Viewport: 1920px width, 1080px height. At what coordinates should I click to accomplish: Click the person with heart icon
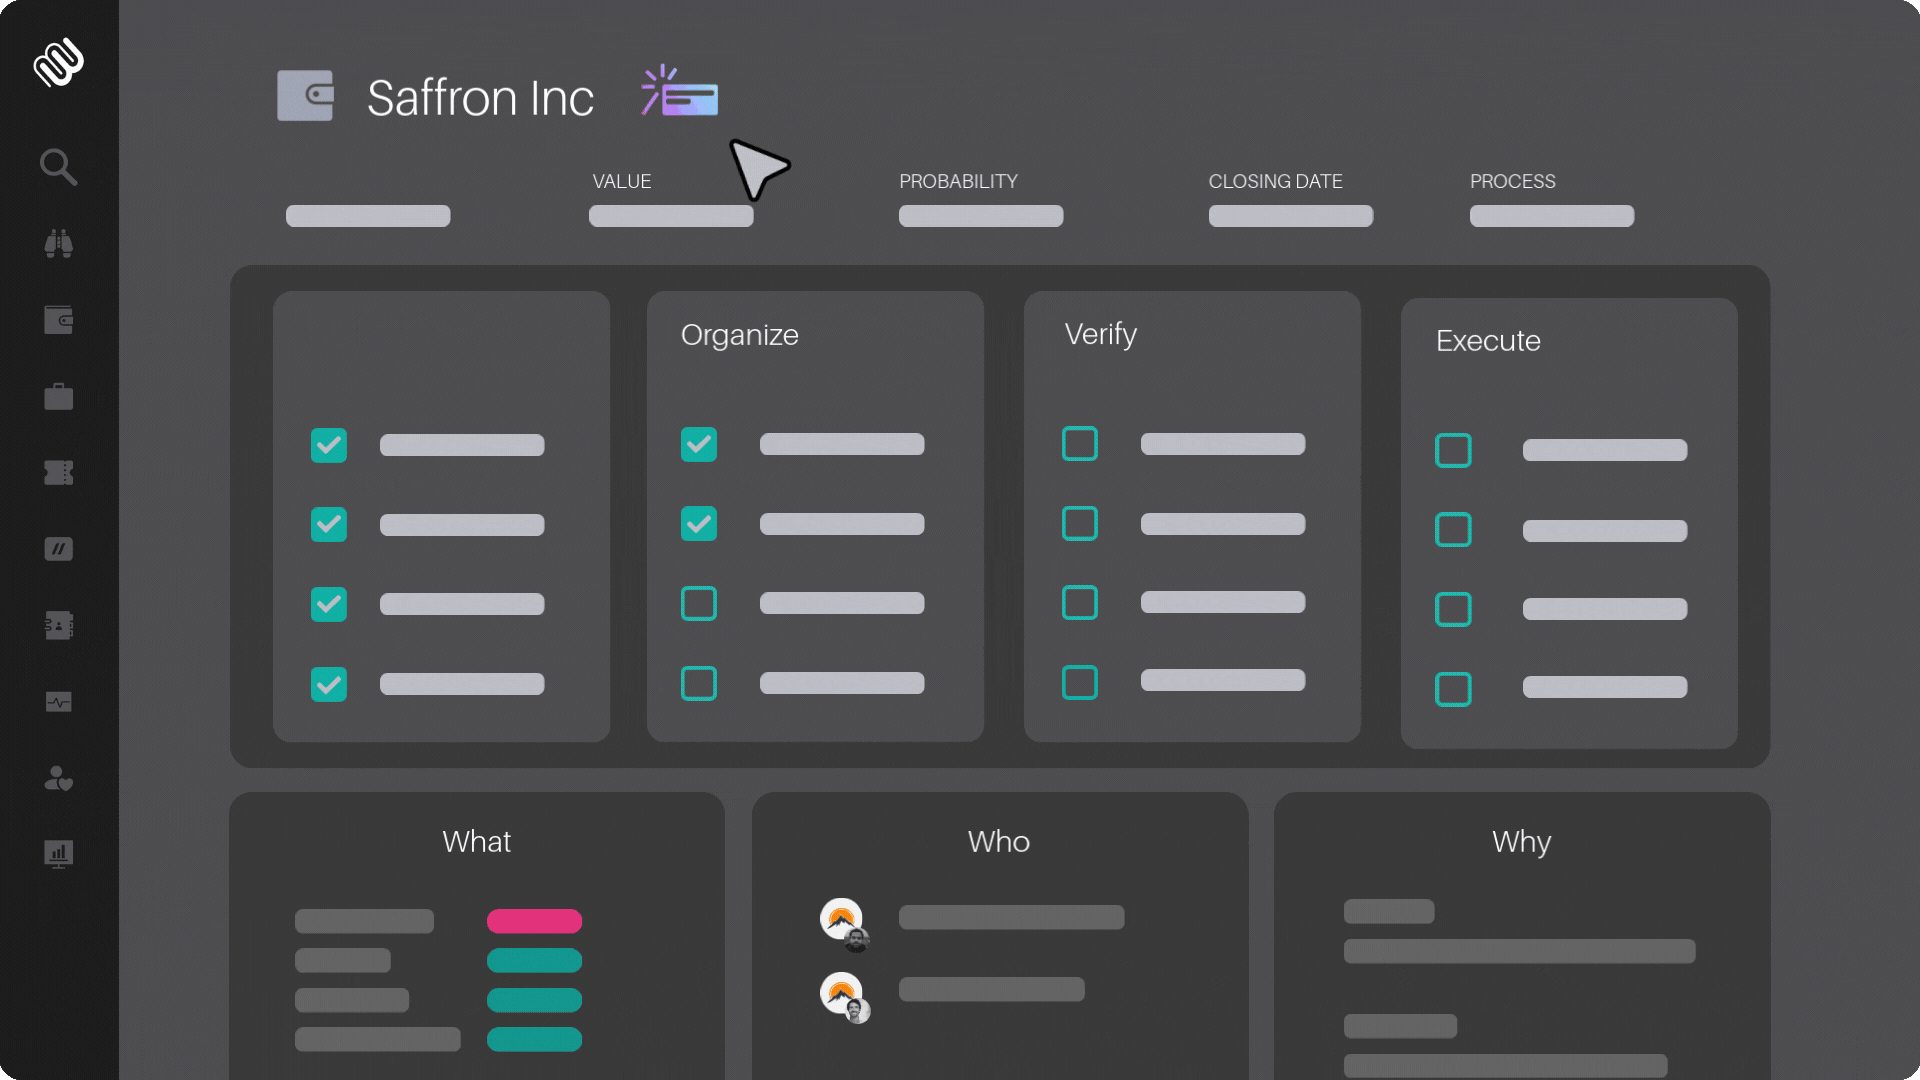pos(58,779)
